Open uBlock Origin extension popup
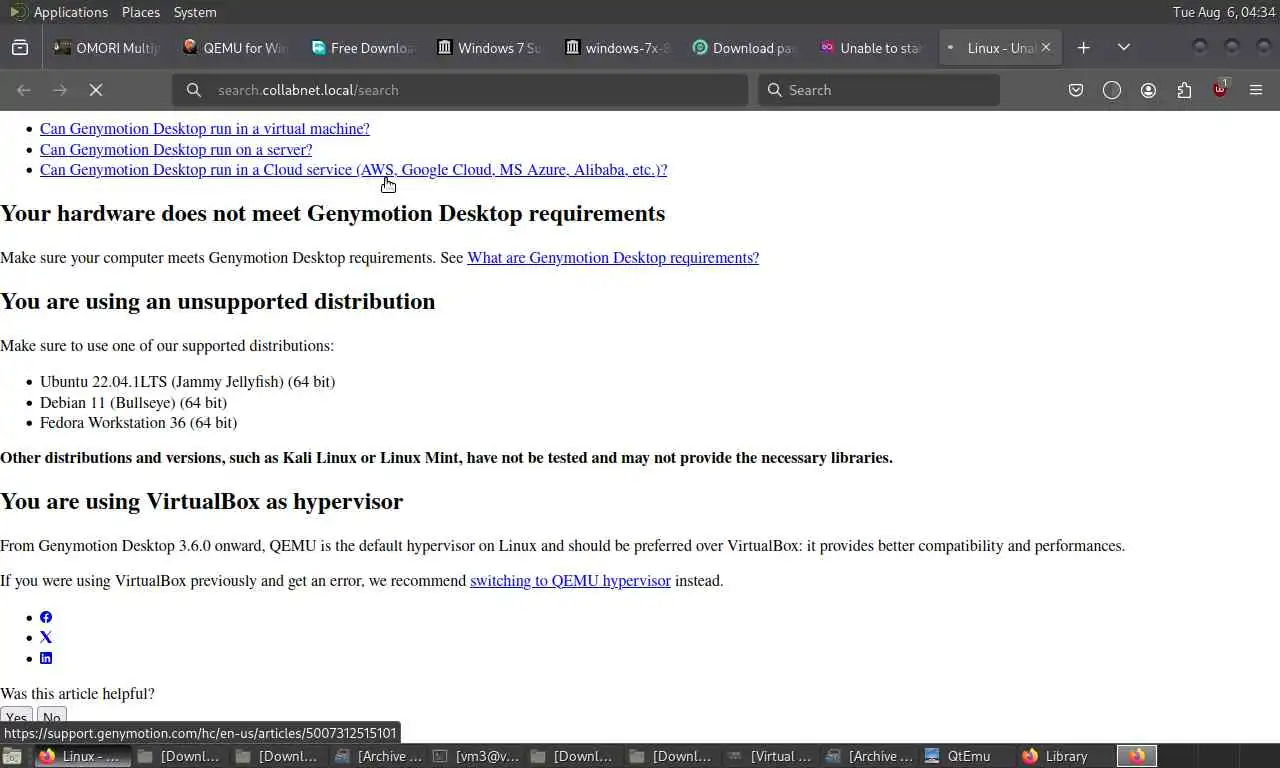 pos(1220,89)
